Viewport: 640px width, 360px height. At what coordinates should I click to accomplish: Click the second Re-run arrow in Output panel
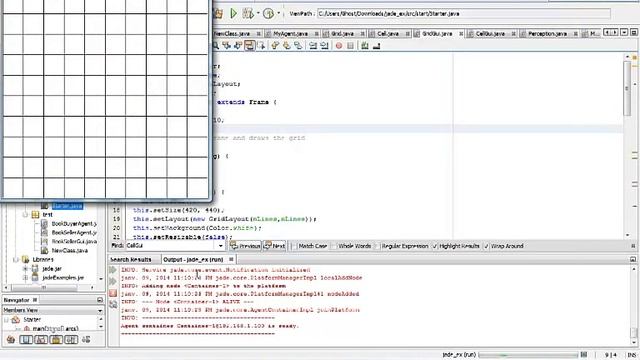tap(113, 281)
